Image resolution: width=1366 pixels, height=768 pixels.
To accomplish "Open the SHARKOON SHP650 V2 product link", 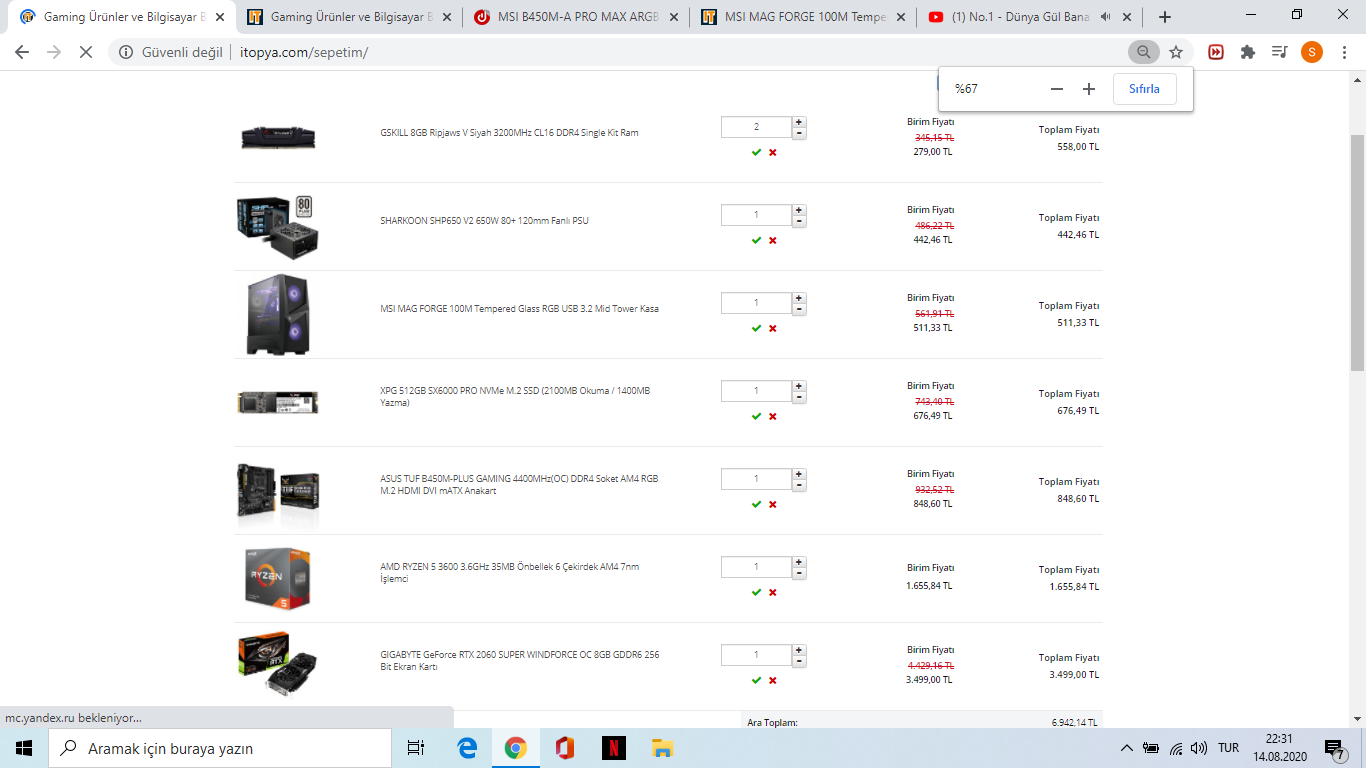I will 484,221.
